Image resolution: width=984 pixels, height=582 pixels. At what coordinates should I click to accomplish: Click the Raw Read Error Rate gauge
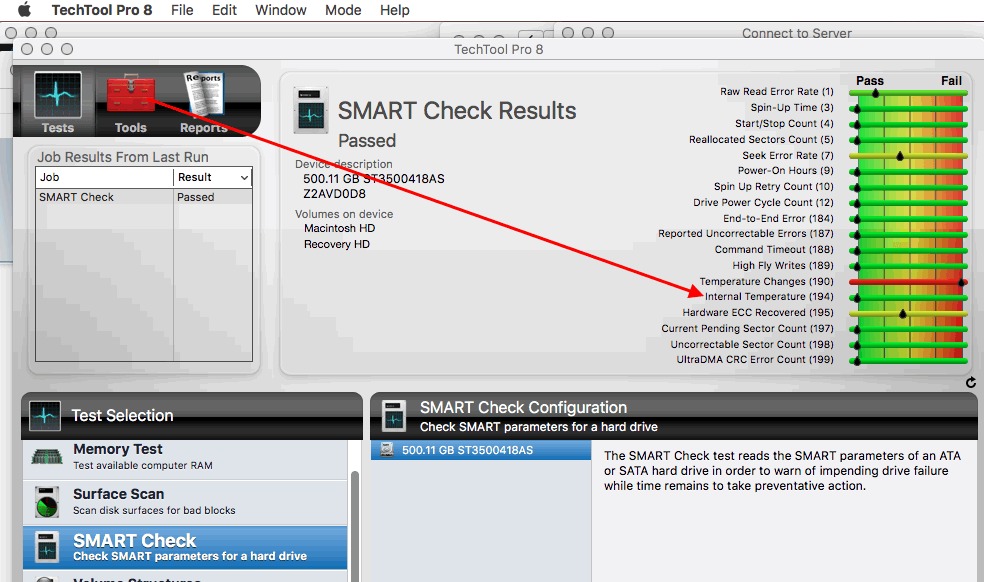pos(908,92)
